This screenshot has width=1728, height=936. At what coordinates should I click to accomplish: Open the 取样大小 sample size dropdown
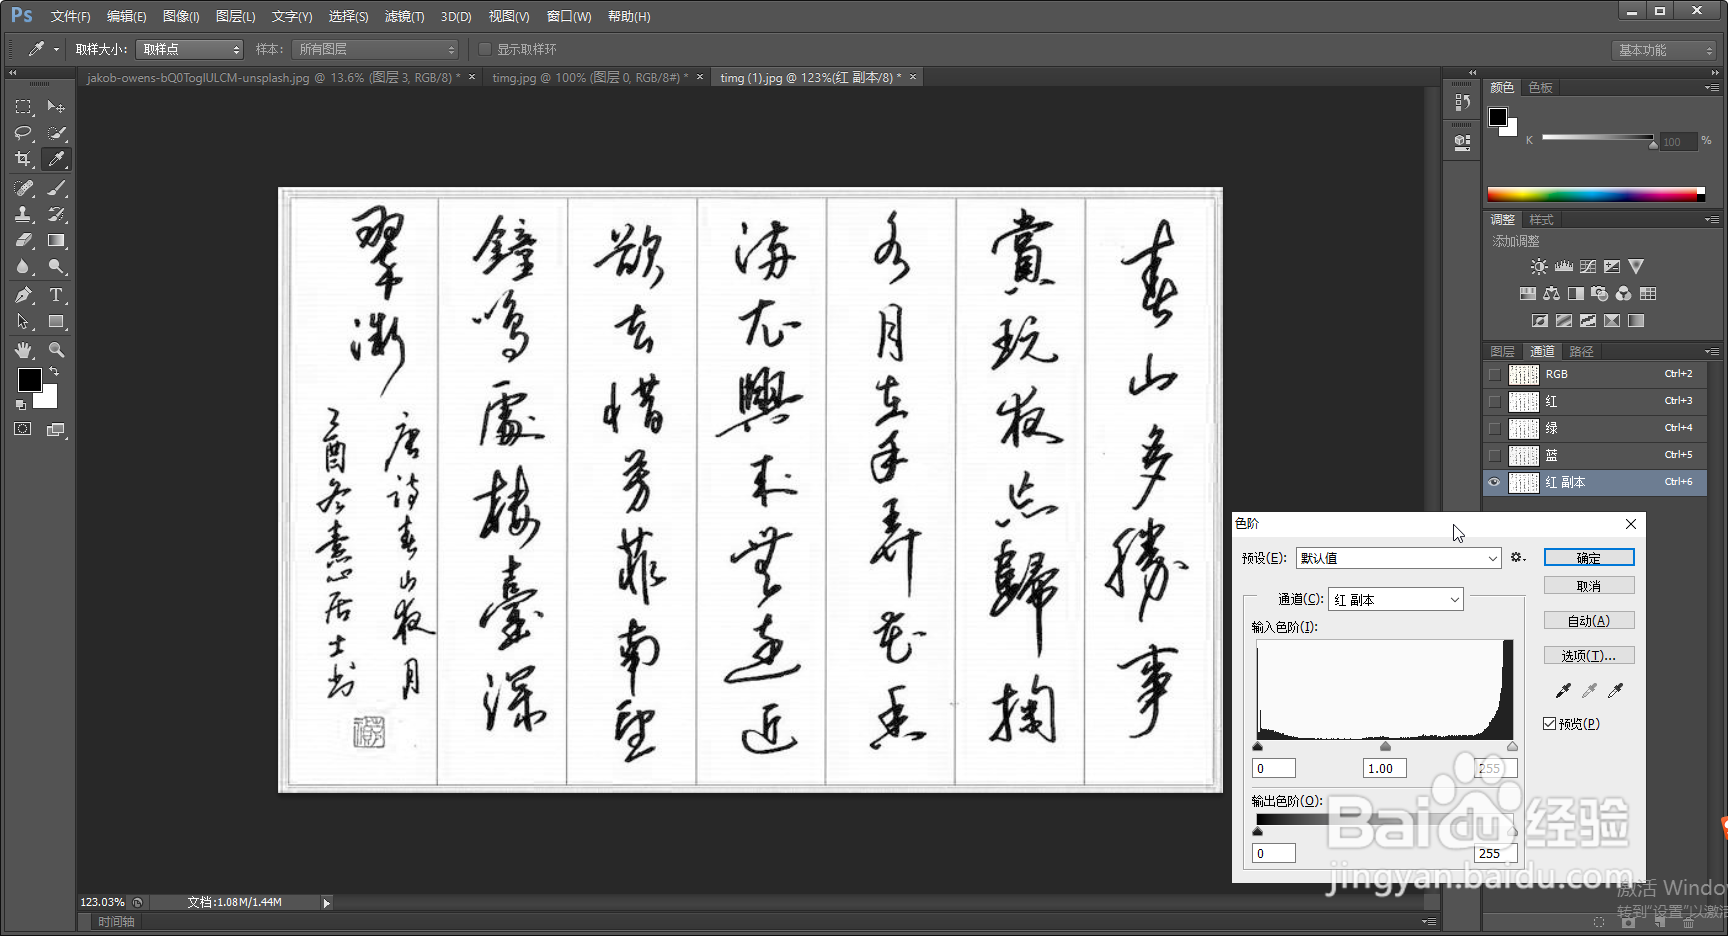point(189,49)
